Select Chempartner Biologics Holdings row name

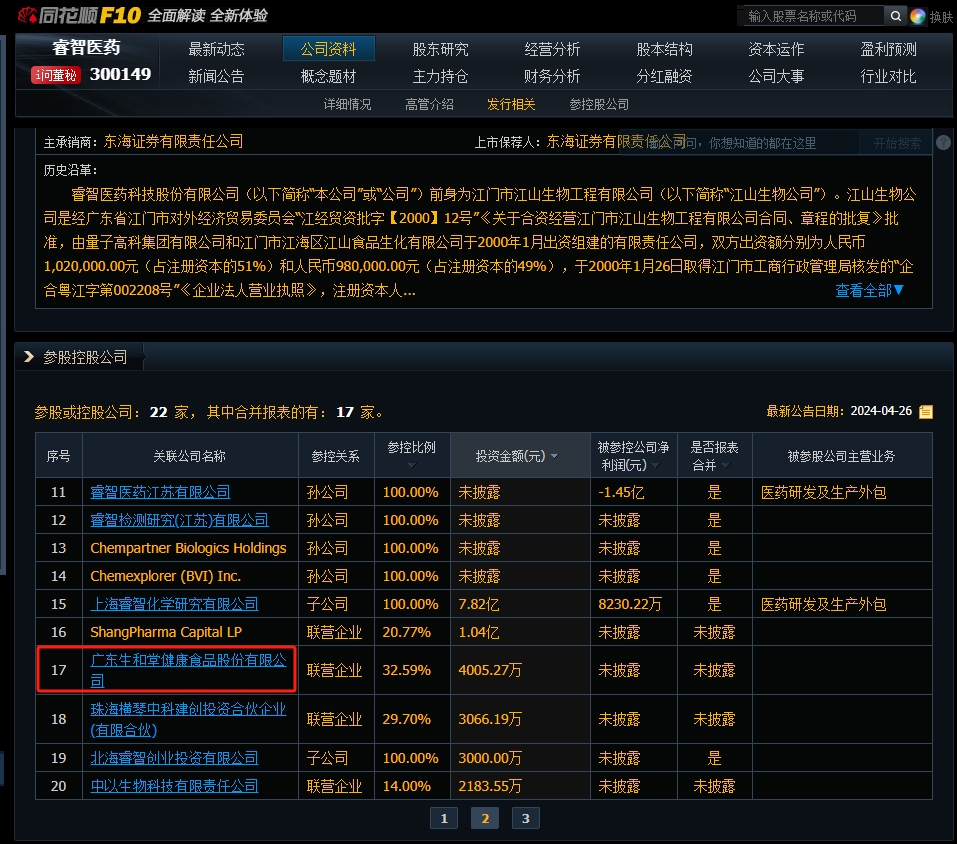coord(188,548)
